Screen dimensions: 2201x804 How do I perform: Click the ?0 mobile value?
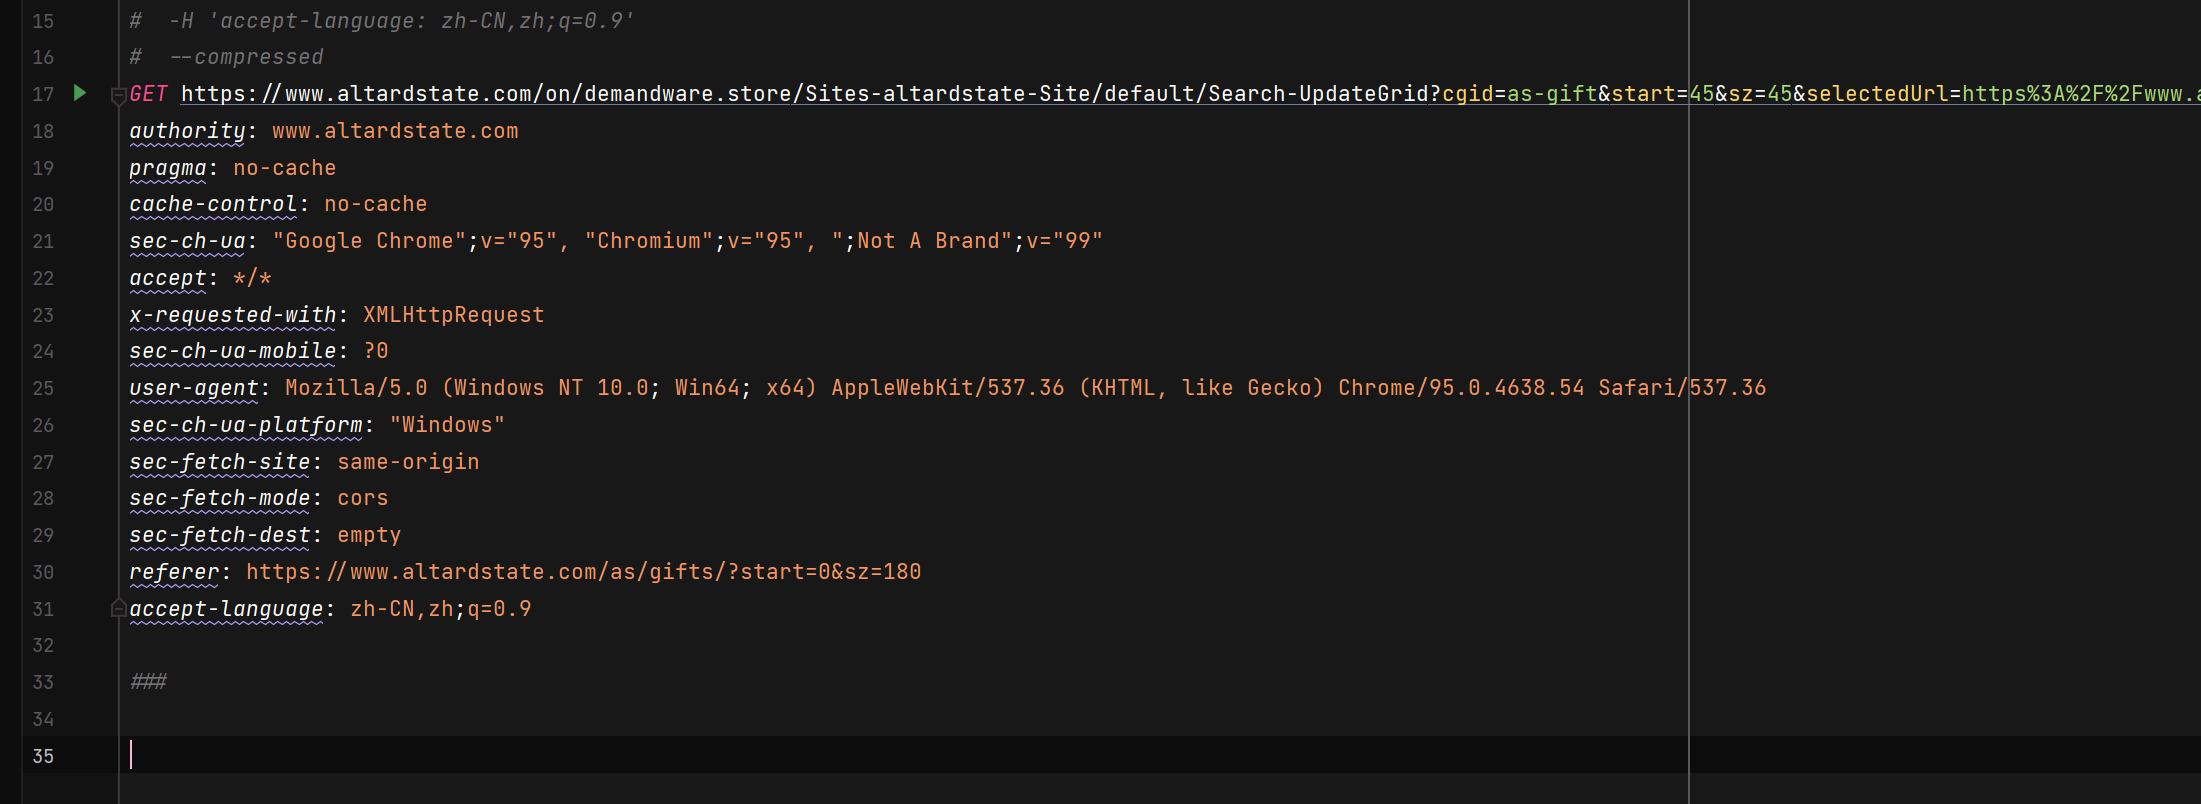376,351
